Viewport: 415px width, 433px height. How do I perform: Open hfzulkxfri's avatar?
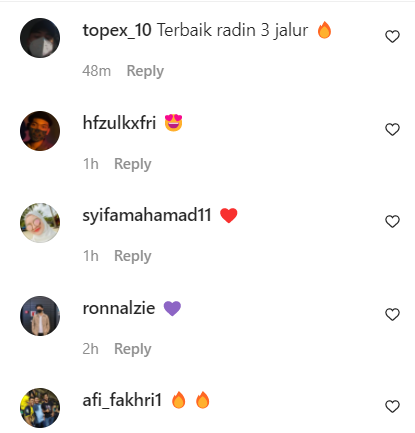(40, 131)
